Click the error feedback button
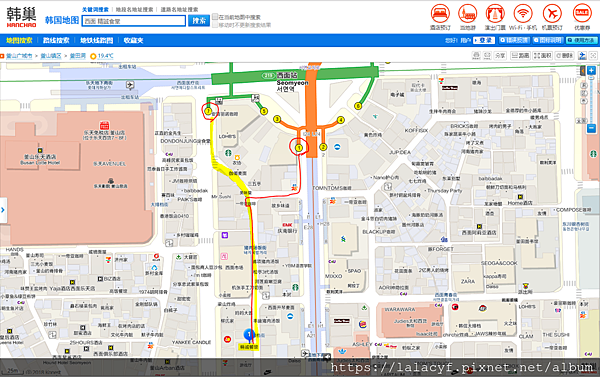Screen dimensions: 600x377 514,40
